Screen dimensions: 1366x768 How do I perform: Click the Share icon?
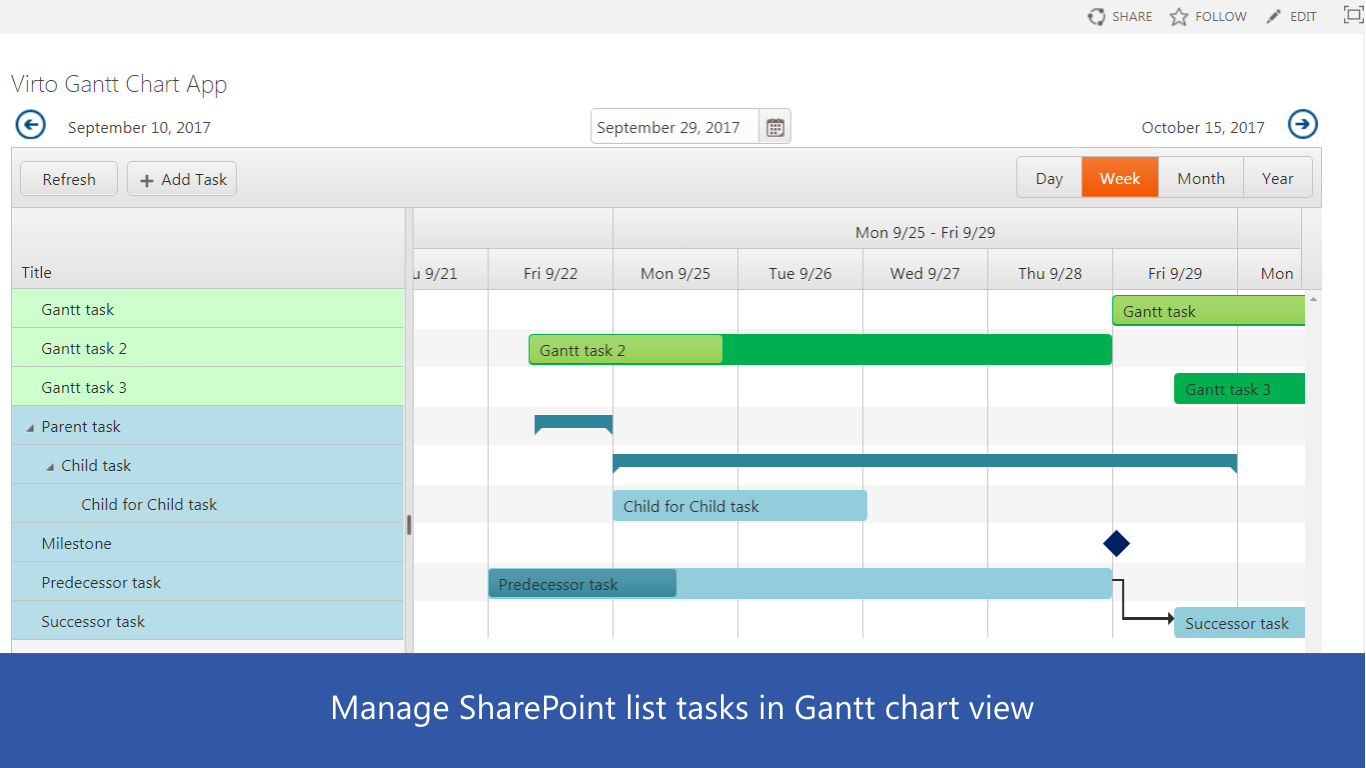1097,17
